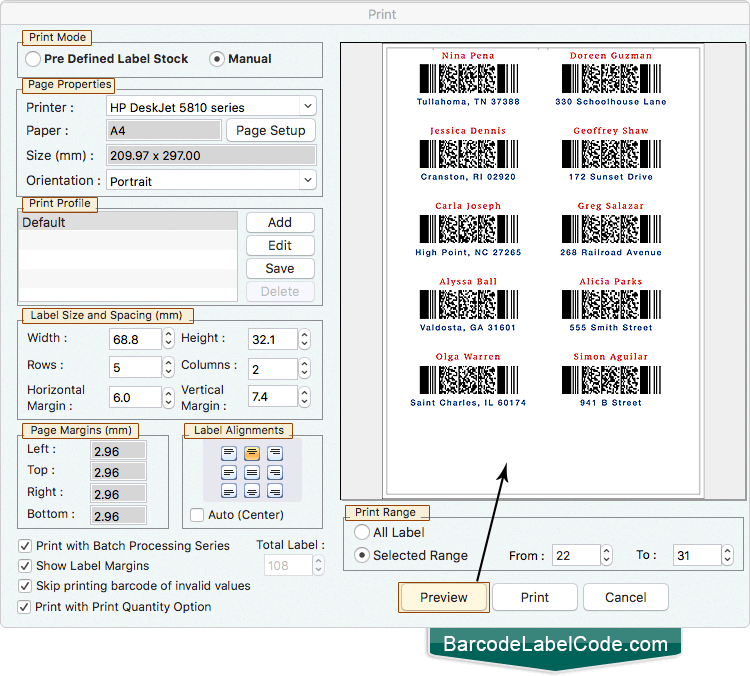Click the Height input field
The height and width of the screenshot is (676, 750).
click(x=273, y=339)
